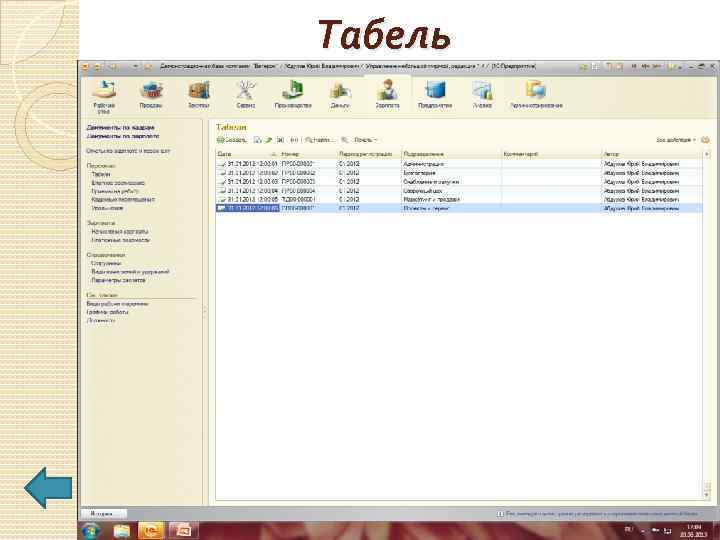This screenshot has width=720, height=540.
Task: Open Документы по зарплате link
Action: click(x=123, y=136)
